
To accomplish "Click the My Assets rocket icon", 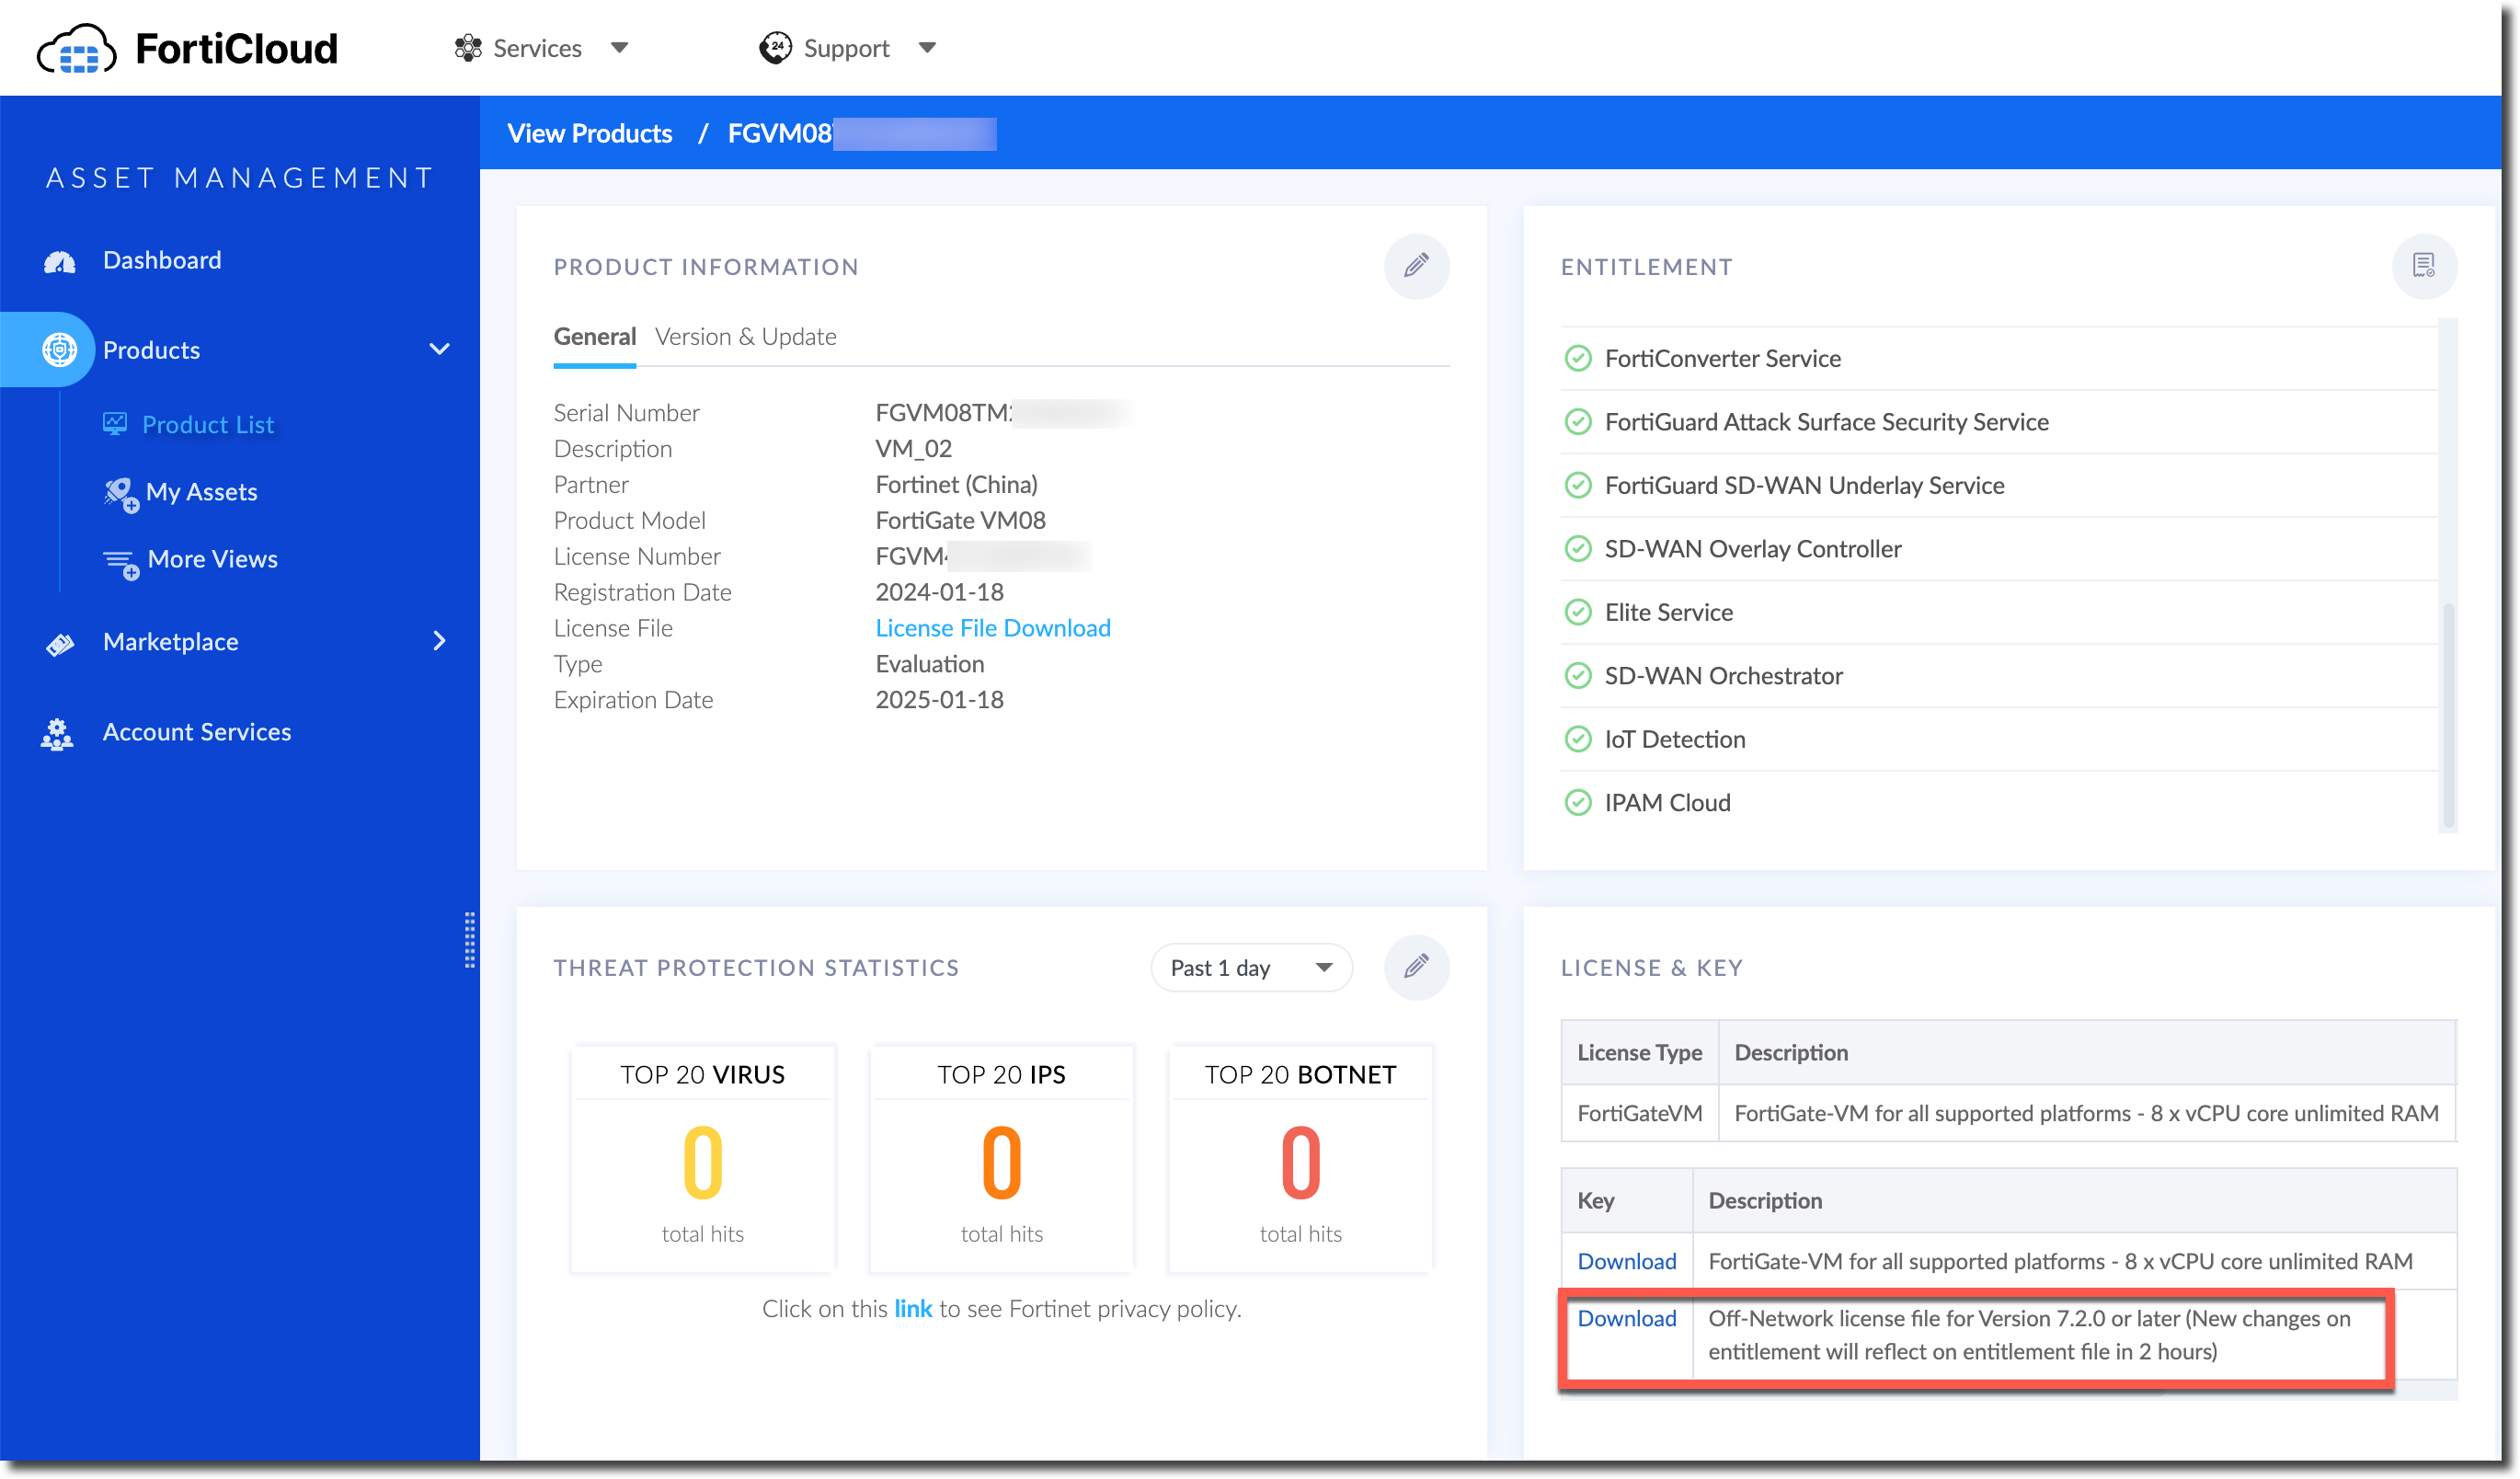I will tap(120, 493).
